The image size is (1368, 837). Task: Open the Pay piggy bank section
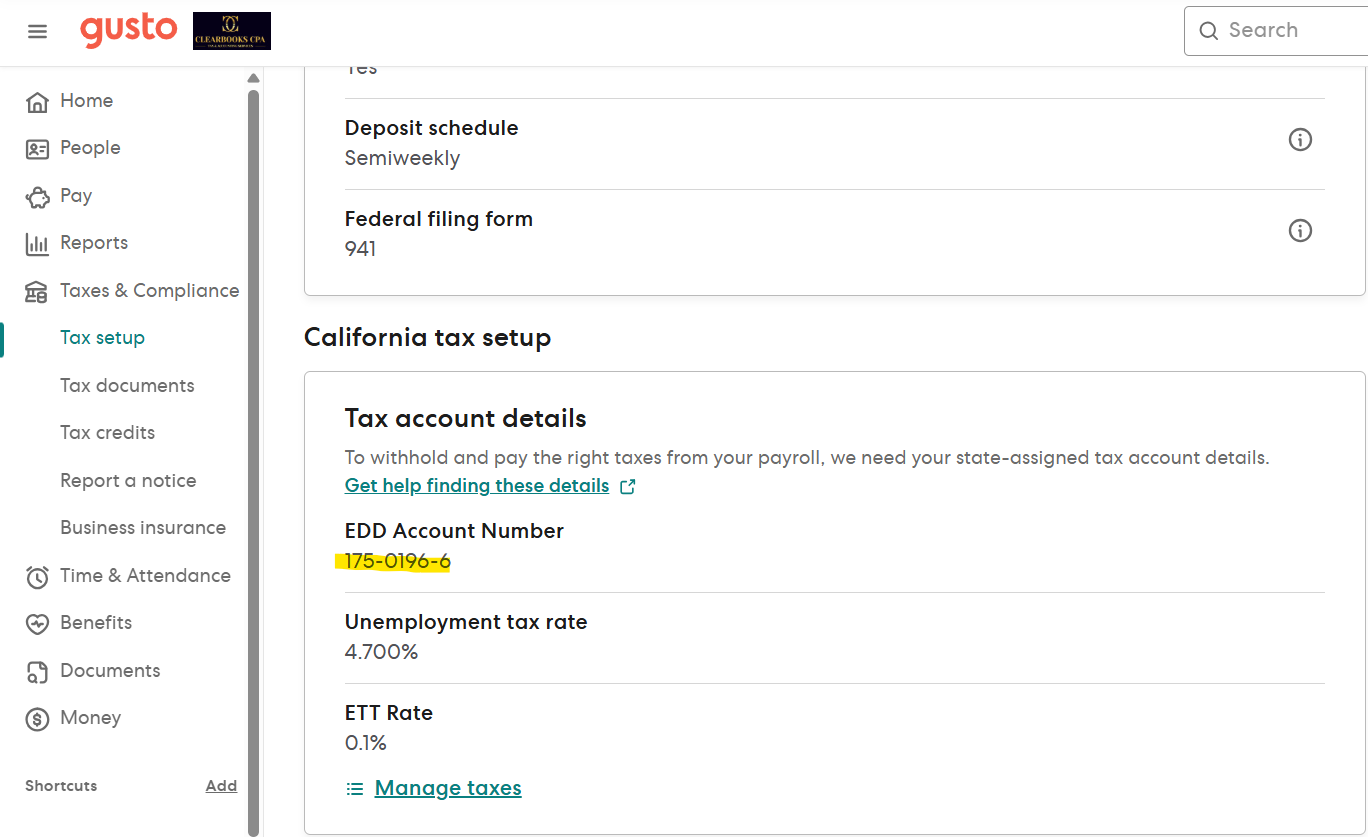[x=76, y=196]
